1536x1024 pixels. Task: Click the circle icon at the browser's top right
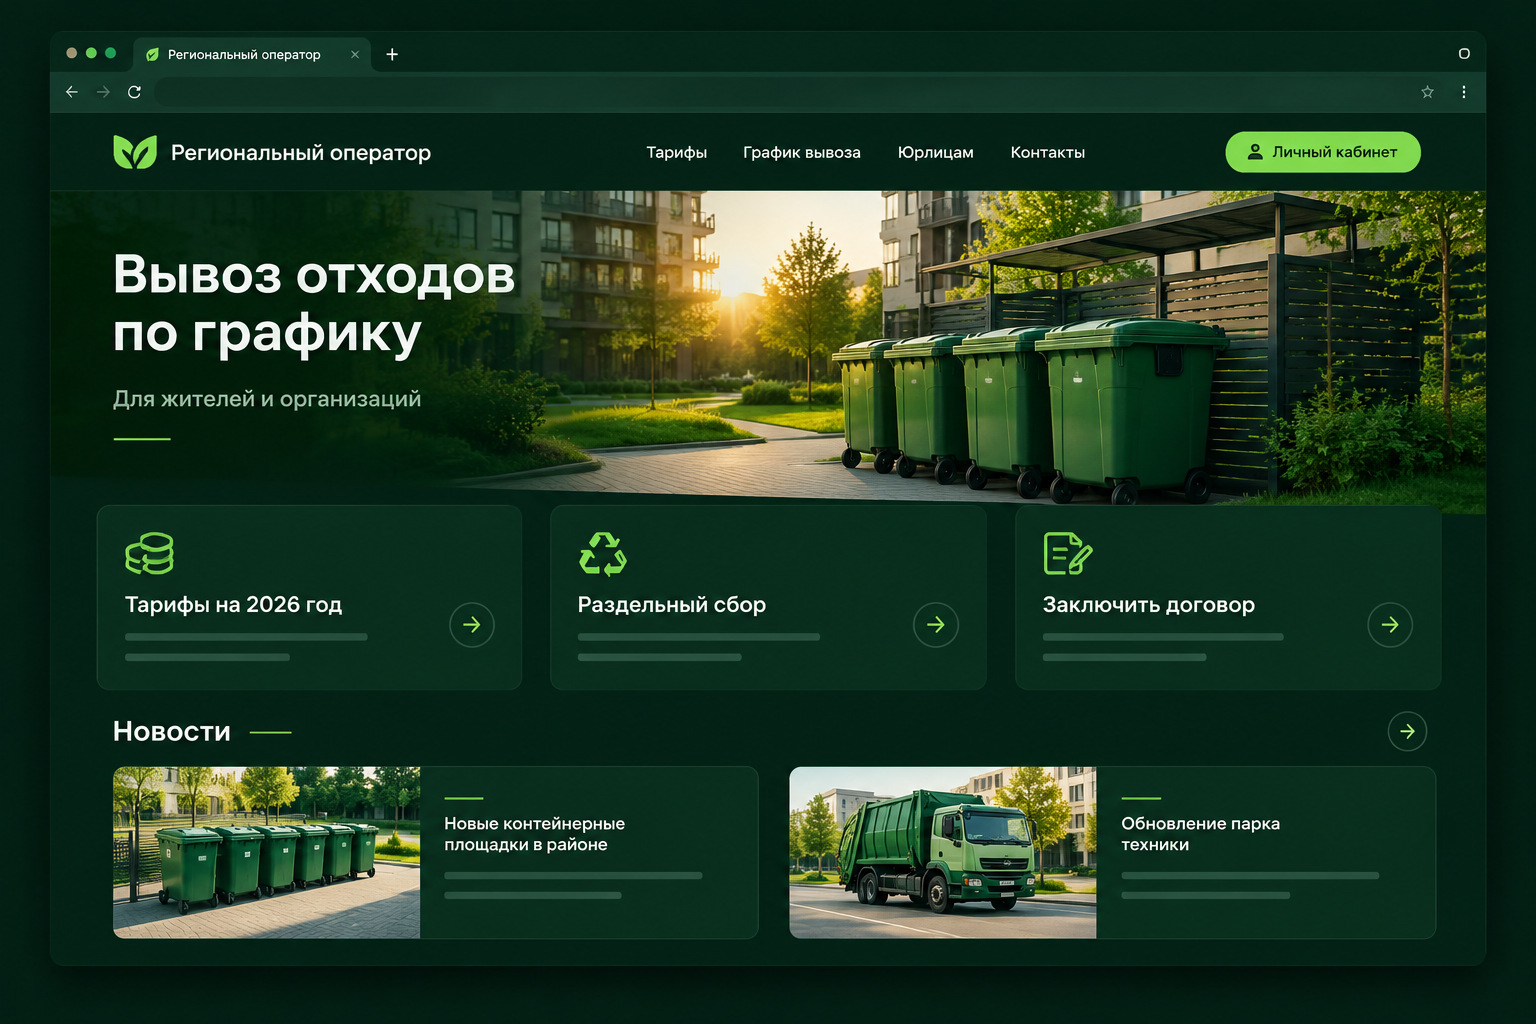point(1464,54)
